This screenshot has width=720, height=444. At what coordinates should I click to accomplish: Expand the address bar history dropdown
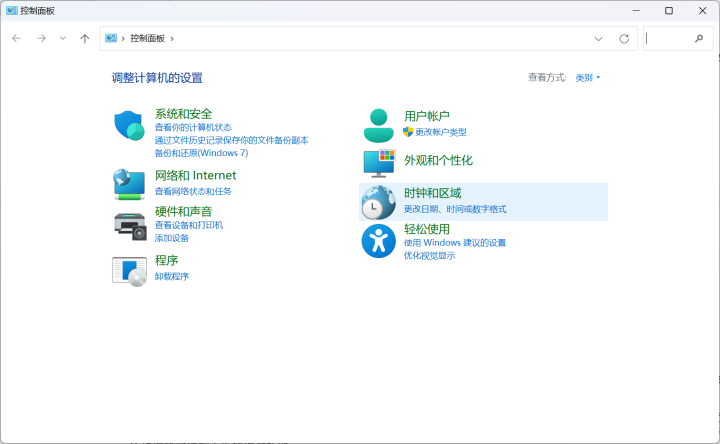(x=598, y=39)
